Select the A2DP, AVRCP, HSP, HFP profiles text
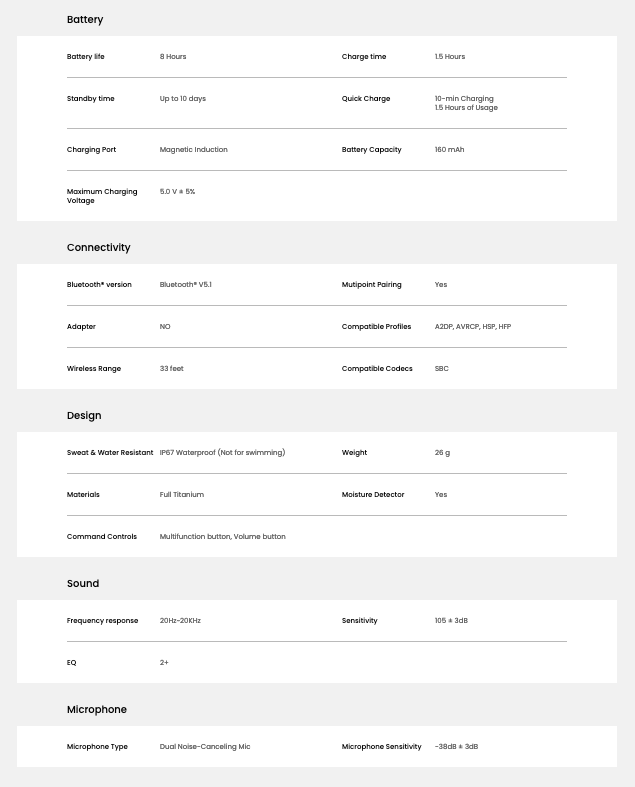Viewport: 635px width, 787px height. click(472, 327)
